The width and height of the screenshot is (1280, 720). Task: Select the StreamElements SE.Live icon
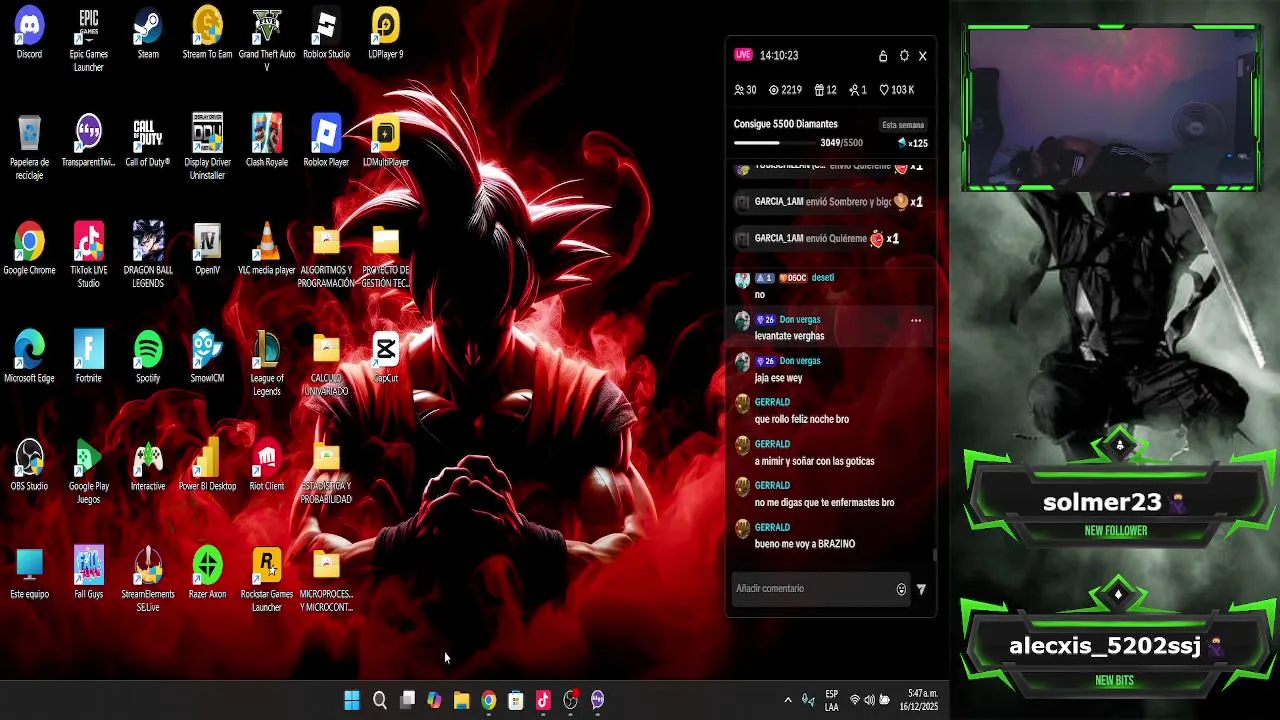tap(148, 580)
